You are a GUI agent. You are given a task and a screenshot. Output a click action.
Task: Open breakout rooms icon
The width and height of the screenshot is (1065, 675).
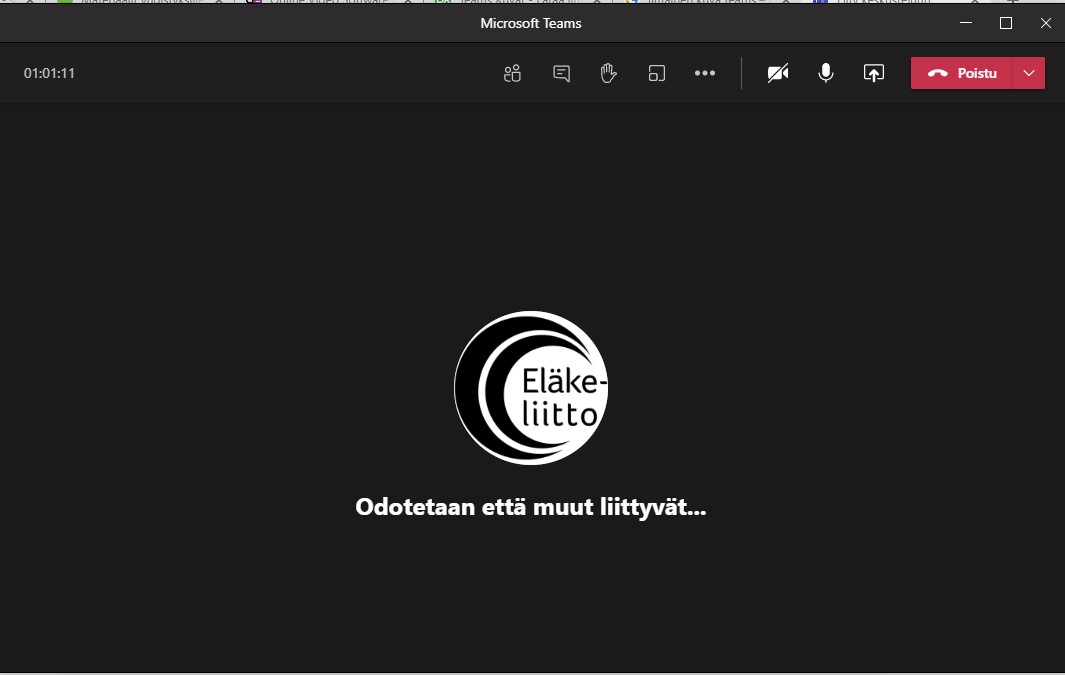point(657,73)
